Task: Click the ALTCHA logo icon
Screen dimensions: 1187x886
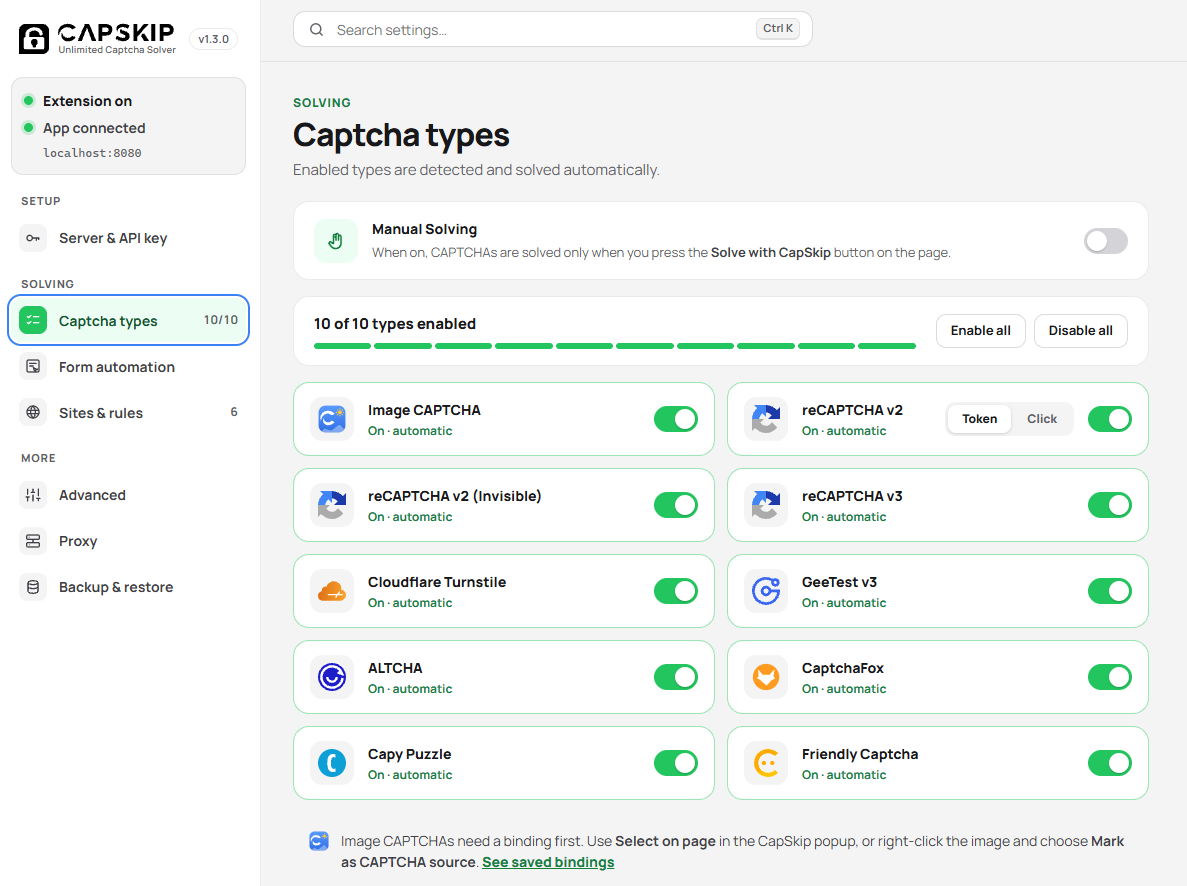Action: (x=332, y=677)
